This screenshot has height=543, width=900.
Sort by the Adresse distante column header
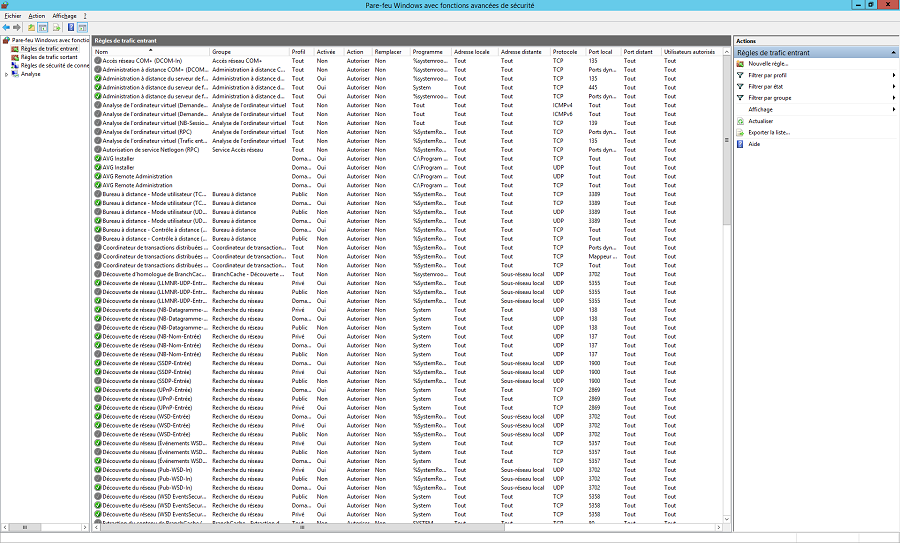point(524,52)
